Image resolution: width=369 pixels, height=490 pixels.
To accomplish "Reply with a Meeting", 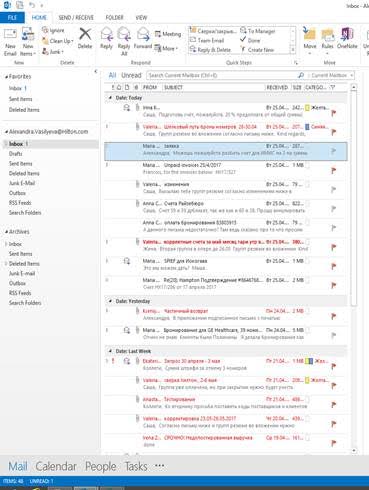I will [168, 34].
